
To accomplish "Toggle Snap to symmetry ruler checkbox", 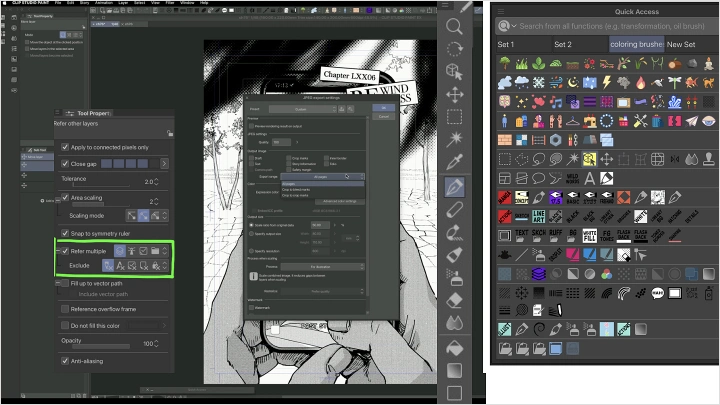I will click(x=65, y=233).
